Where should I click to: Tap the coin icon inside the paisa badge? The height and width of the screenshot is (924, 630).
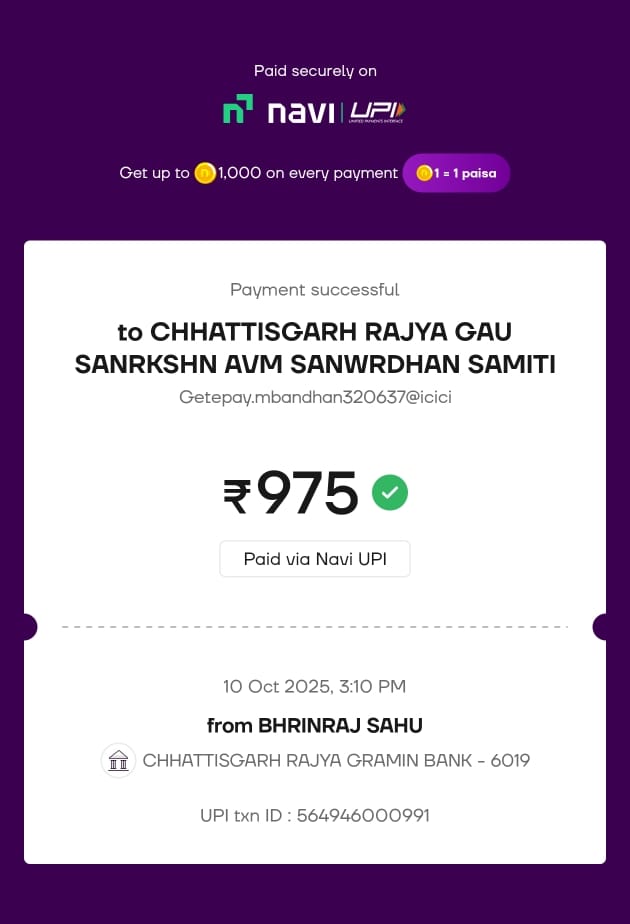tap(424, 173)
